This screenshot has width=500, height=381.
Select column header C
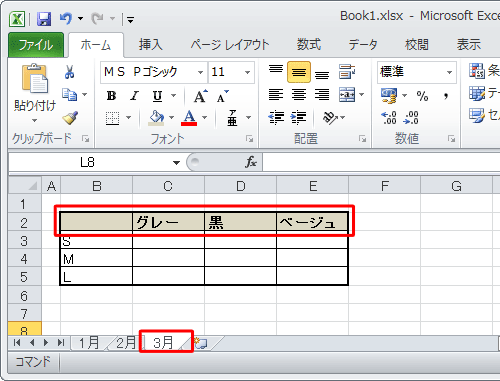[x=168, y=185]
